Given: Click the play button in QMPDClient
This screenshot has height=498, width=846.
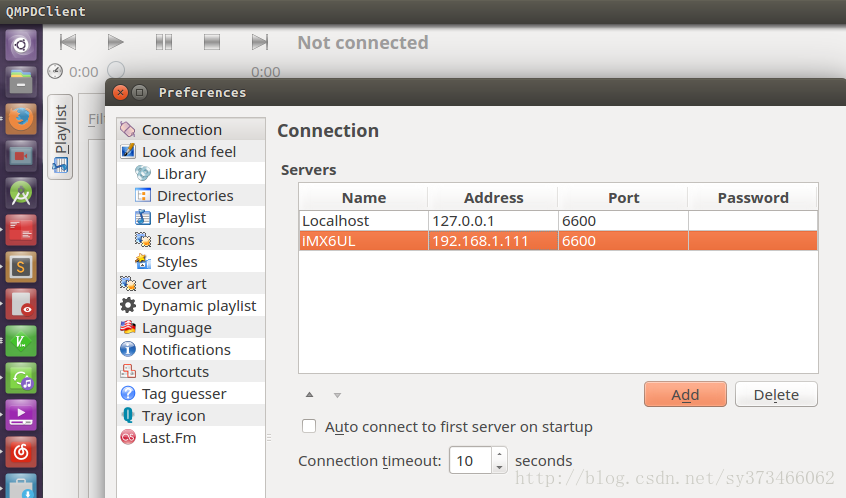Looking at the screenshot, I should pos(115,42).
